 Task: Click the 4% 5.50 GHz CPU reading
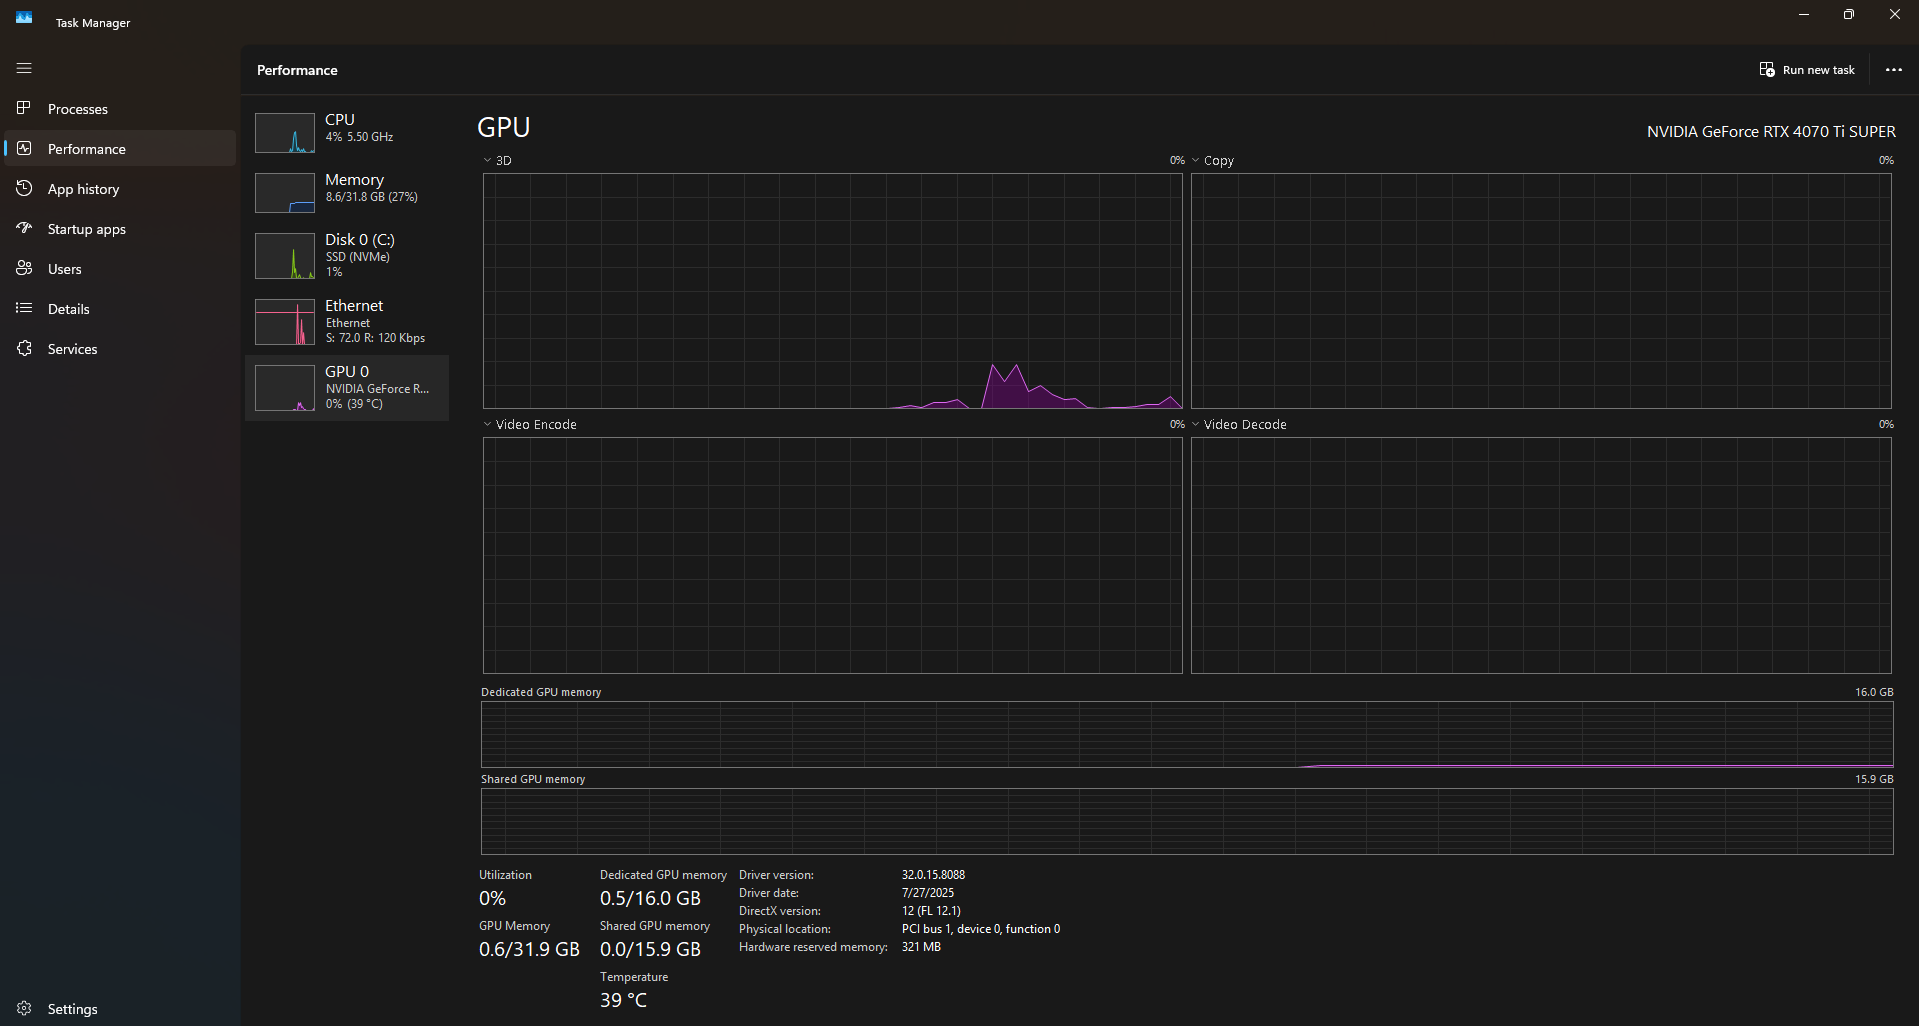(x=359, y=137)
